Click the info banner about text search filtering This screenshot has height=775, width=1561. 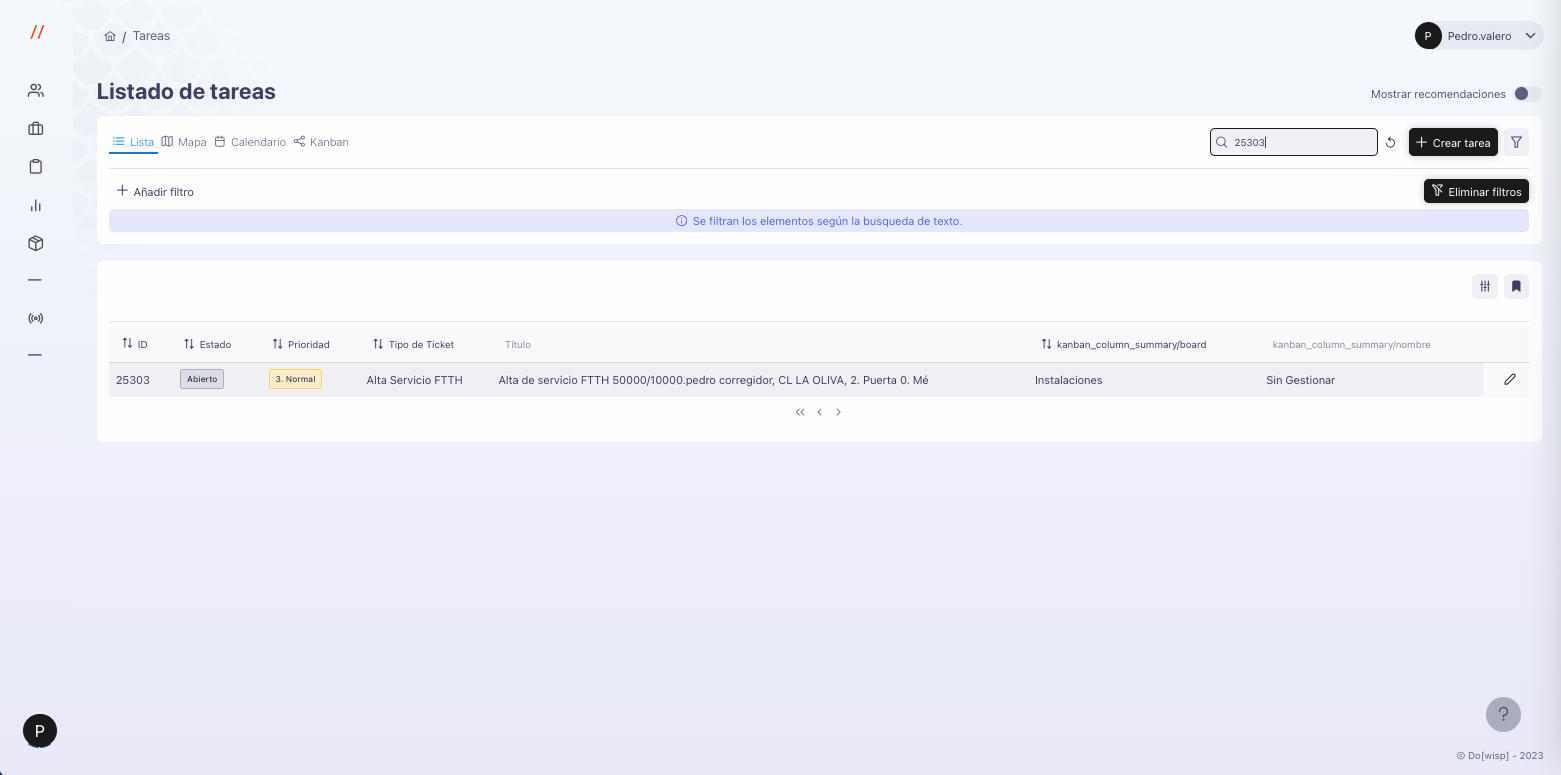pos(819,221)
